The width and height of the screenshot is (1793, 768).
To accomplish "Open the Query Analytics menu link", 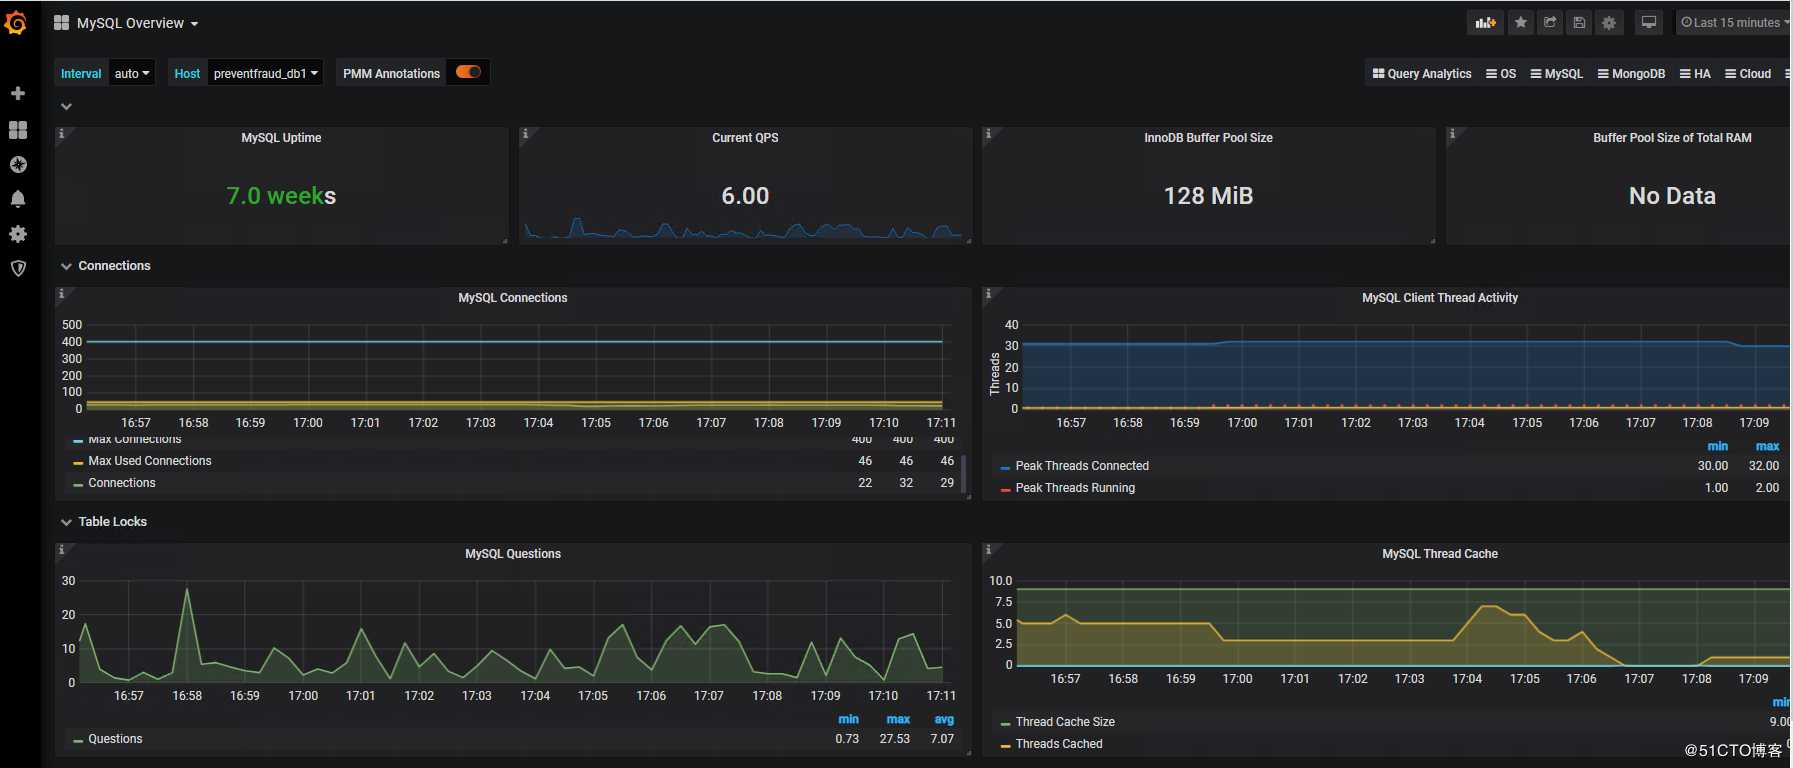I will tap(1421, 73).
